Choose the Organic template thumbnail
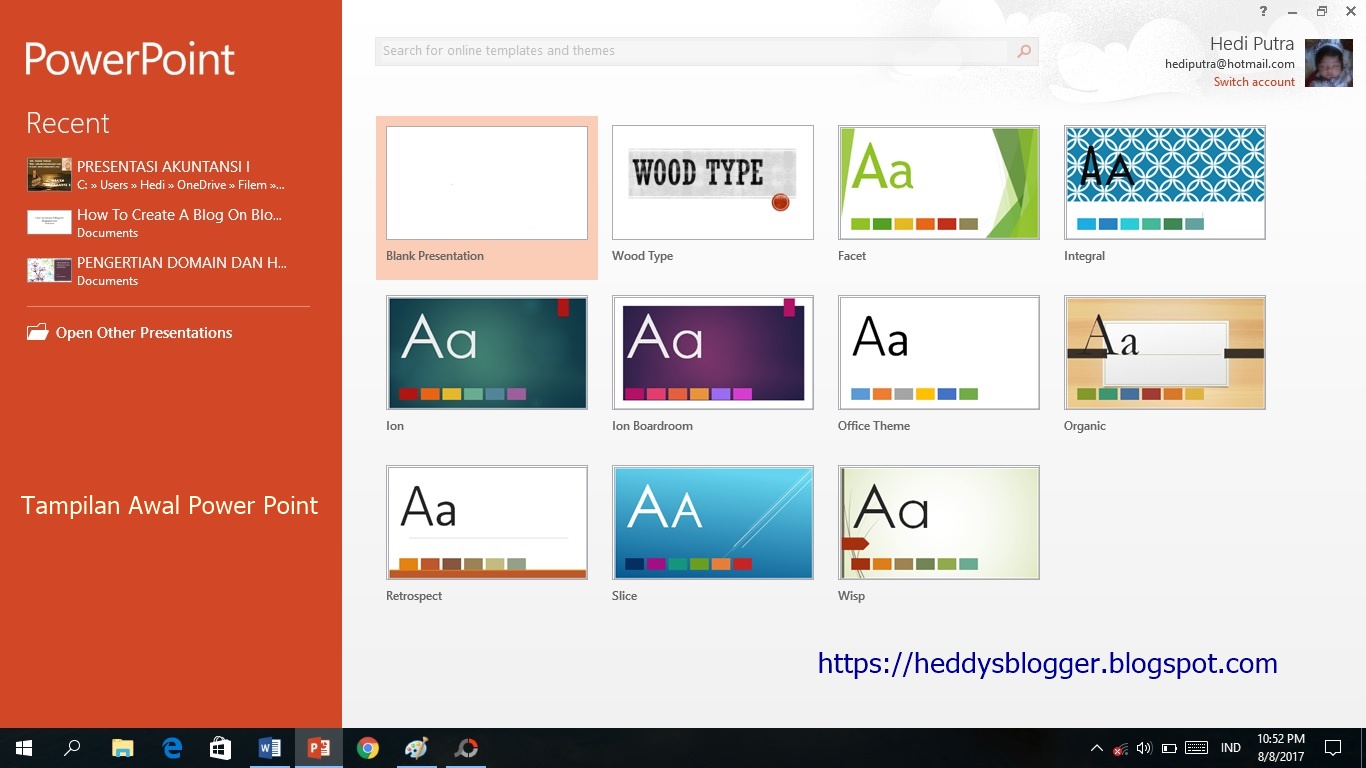This screenshot has height=768, width=1366. point(1165,353)
